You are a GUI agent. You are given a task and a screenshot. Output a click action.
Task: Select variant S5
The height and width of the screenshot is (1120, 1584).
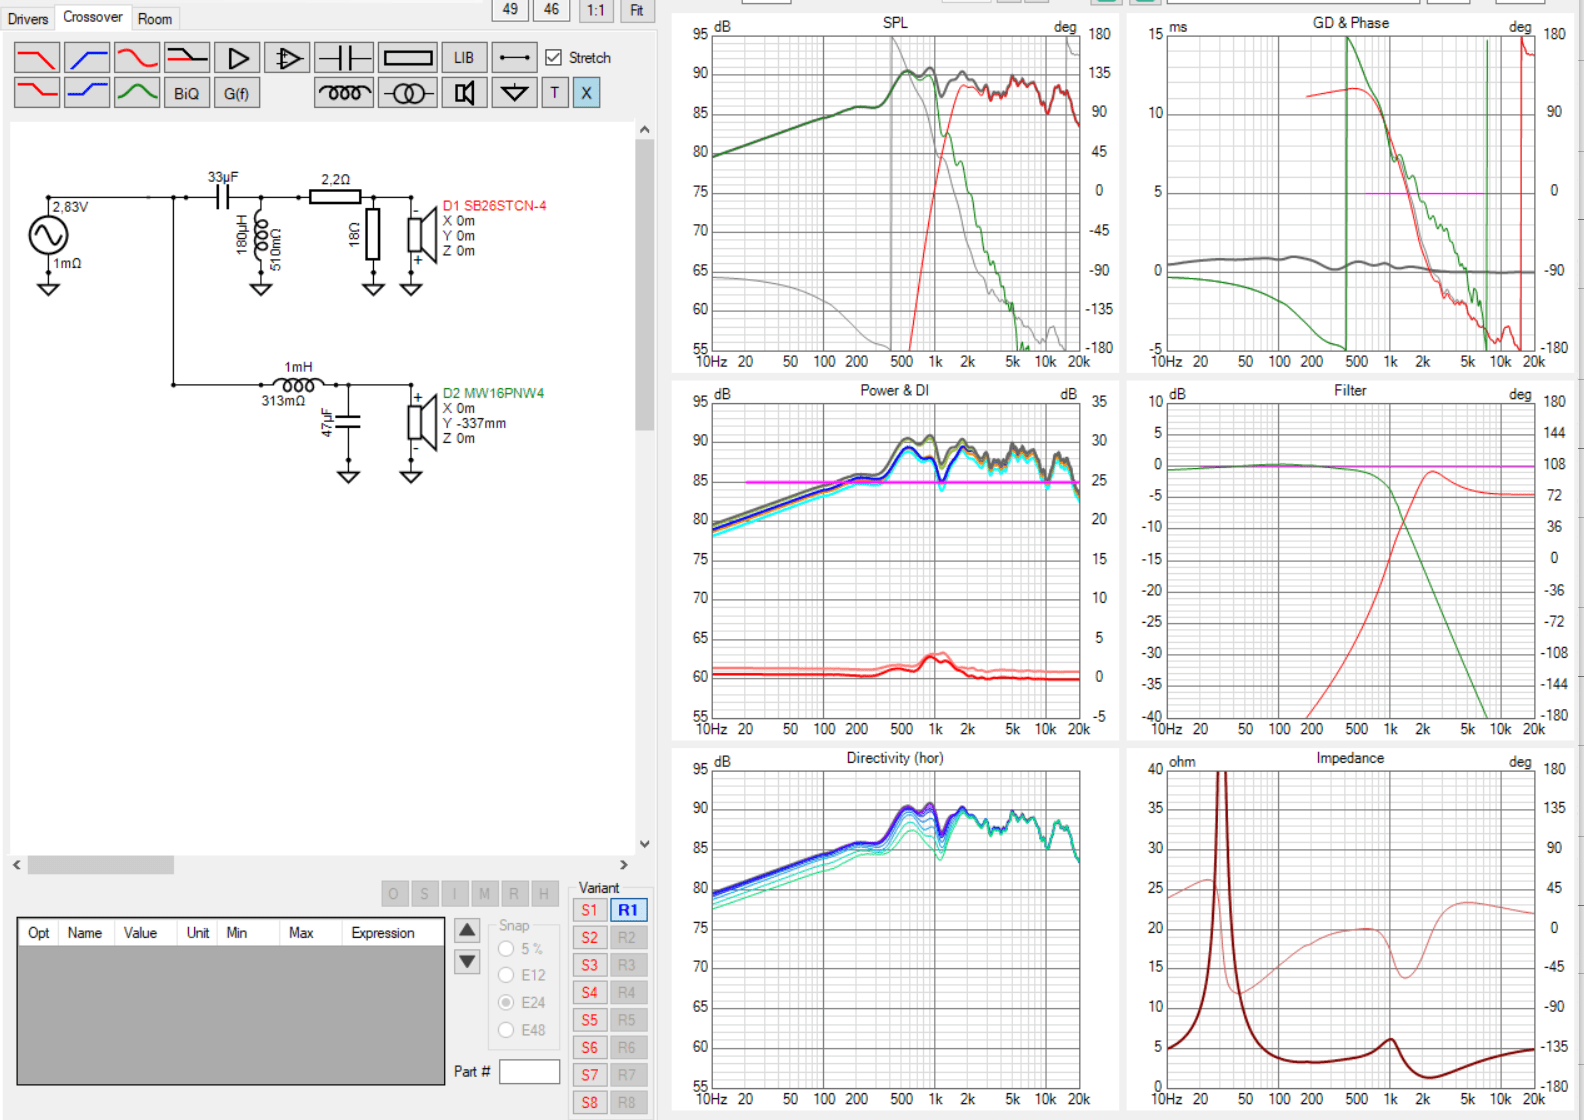pos(590,1020)
